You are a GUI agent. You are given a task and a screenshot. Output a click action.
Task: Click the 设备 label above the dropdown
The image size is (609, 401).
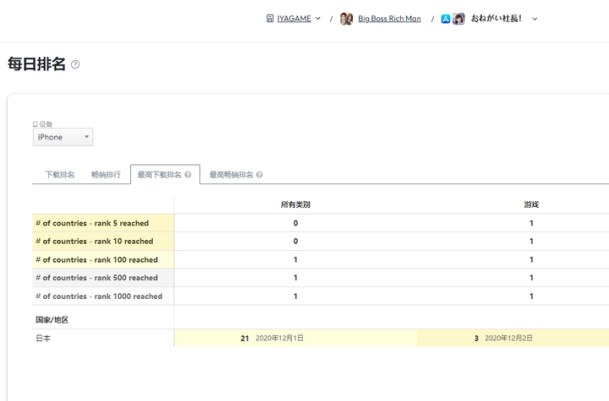click(x=43, y=124)
